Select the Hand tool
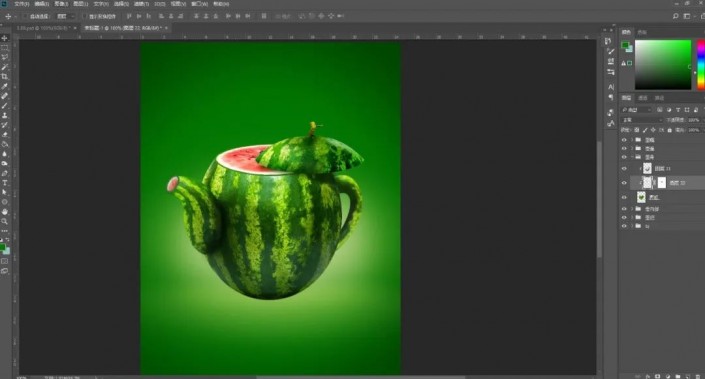 (x=4, y=212)
